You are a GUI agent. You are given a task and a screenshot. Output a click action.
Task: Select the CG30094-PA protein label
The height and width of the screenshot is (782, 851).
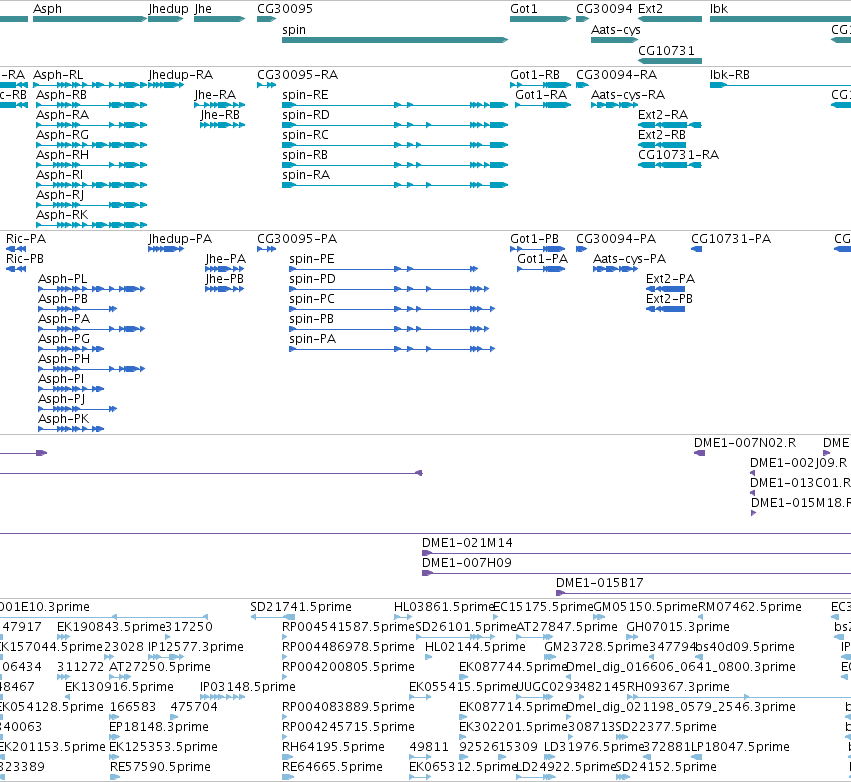[616, 239]
